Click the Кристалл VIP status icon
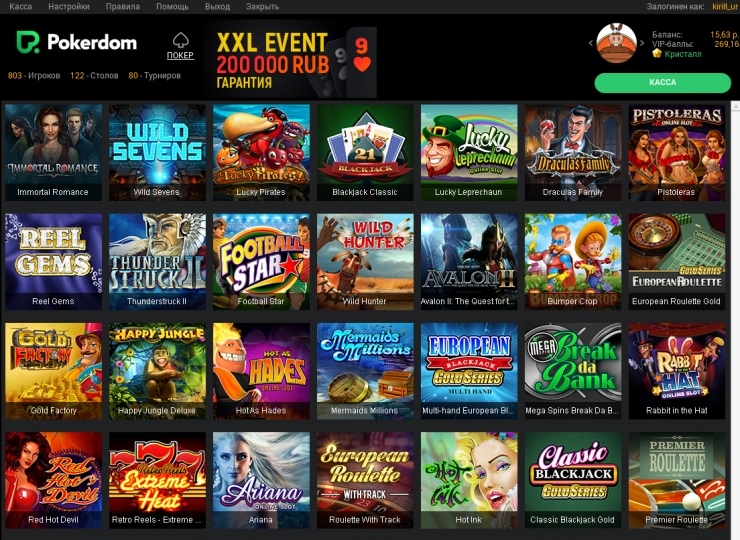Screen dimensions: 740x540 point(657,54)
